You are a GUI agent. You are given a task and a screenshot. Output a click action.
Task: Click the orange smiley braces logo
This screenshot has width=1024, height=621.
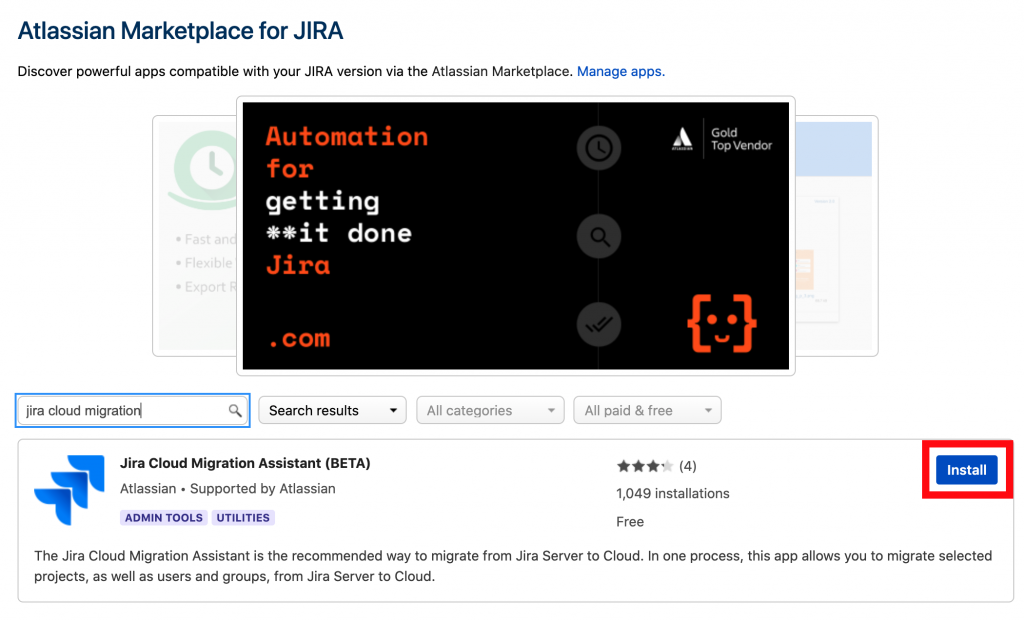tap(721, 323)
